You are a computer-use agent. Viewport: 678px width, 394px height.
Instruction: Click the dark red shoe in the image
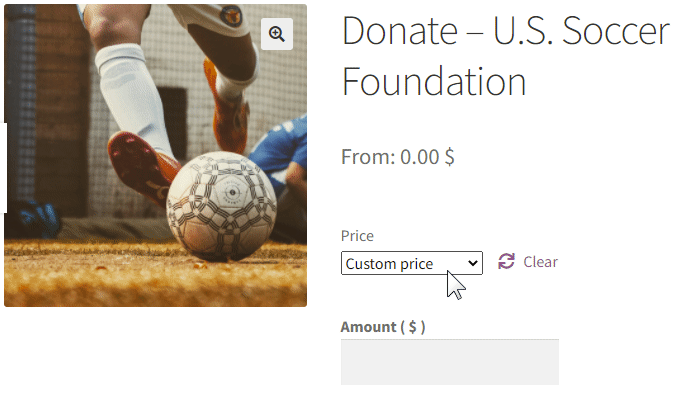(141, 167)
